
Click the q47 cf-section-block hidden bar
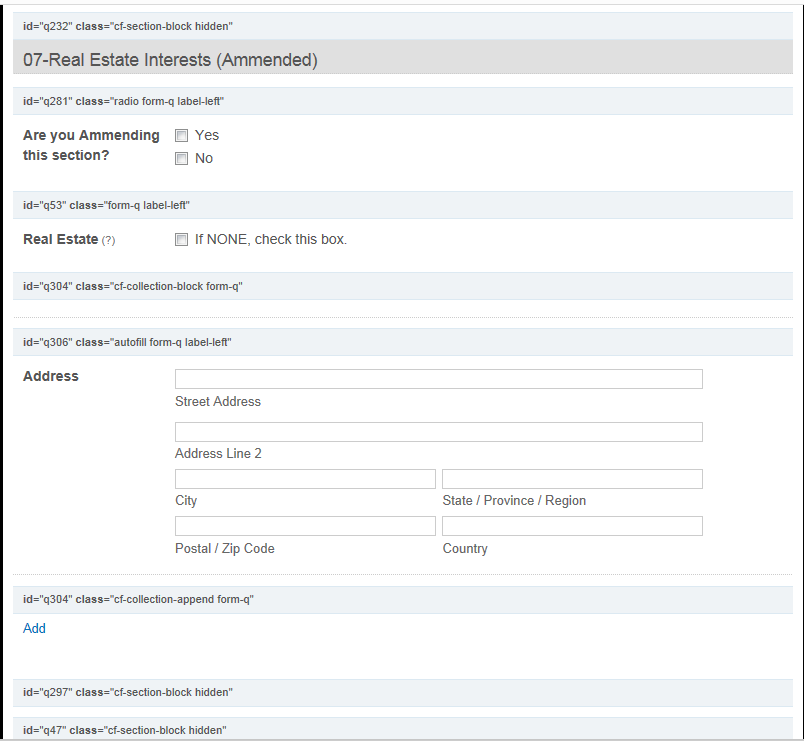pos(402,730)
